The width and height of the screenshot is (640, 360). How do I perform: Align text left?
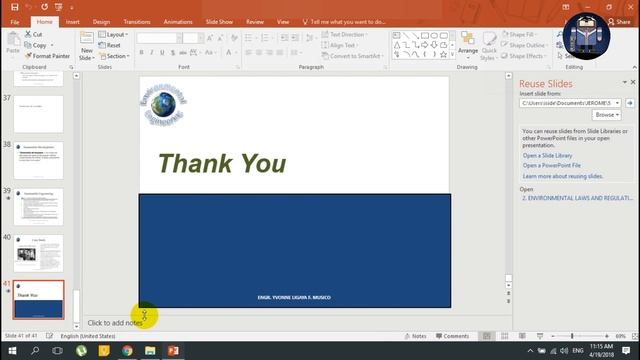click(x=249, y=52)
